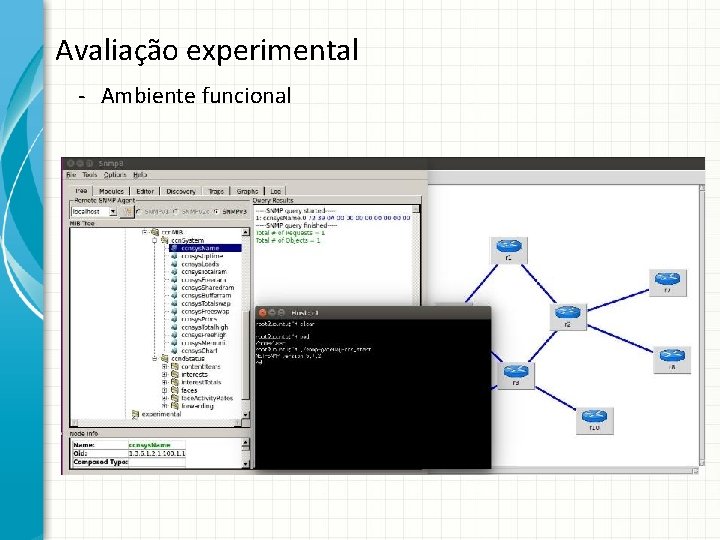Select the router linked to r2 and r10
The image size is (720, 540).
click(x=516, y=375)
